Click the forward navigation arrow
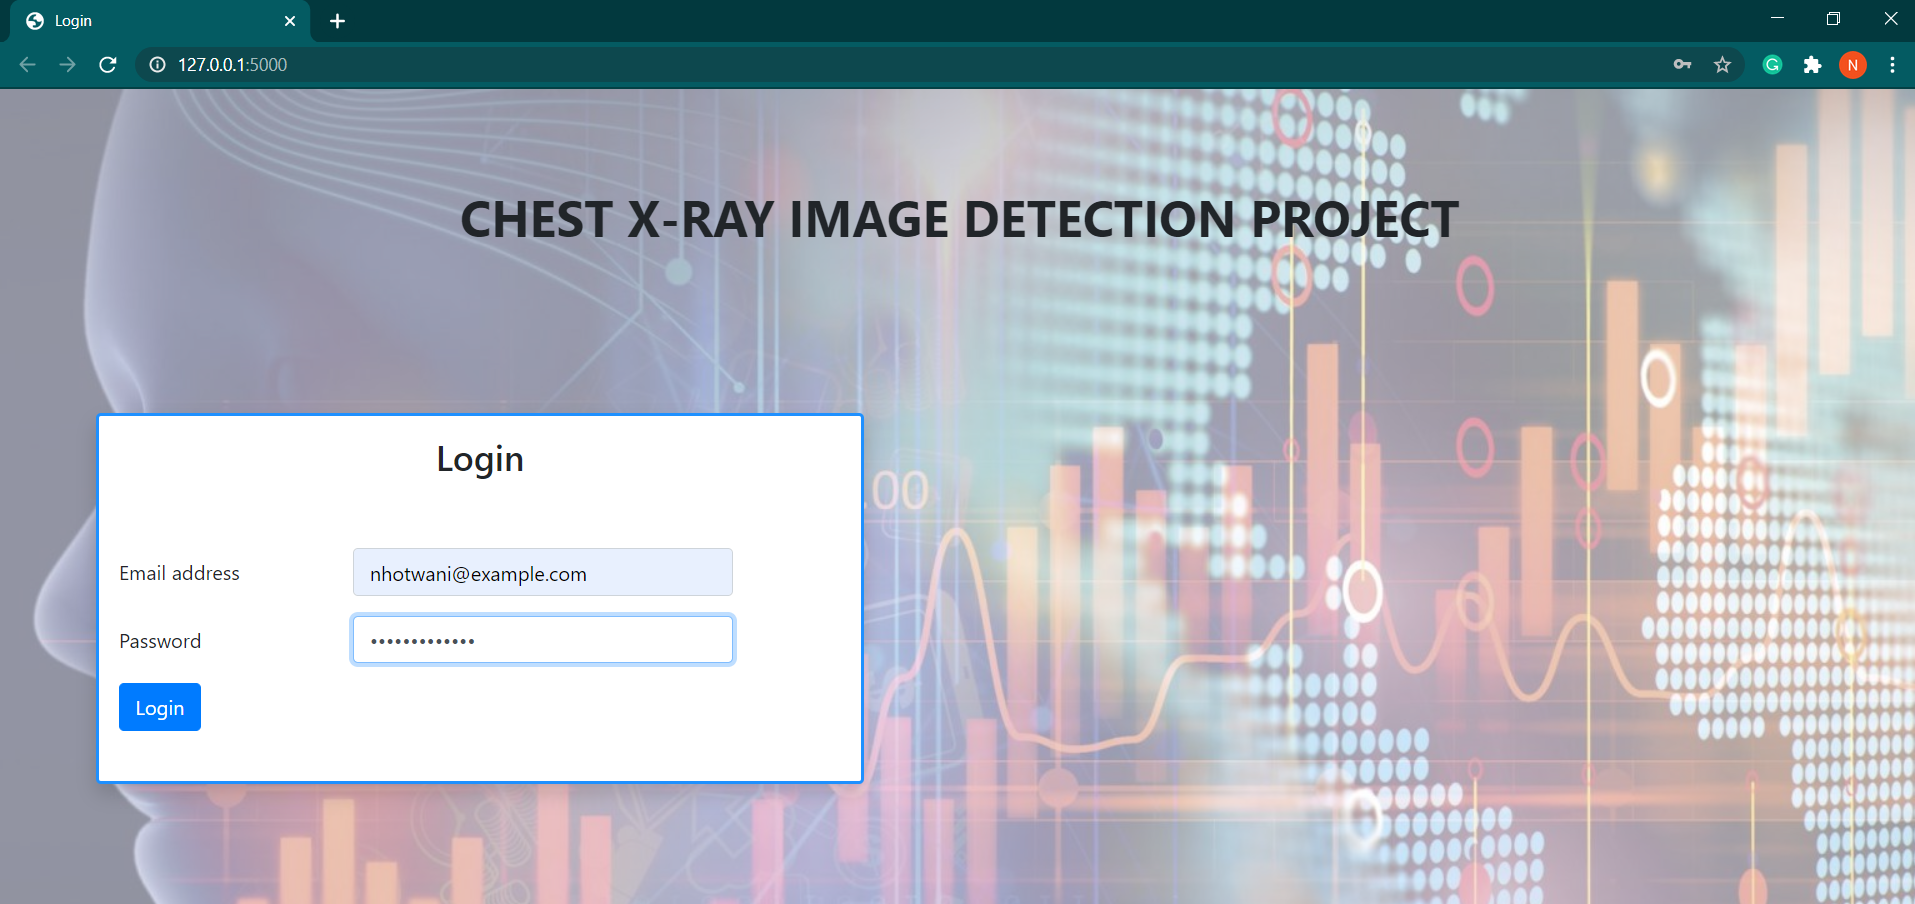Screen dimensions: 1915x904 (x=67, y=64)
